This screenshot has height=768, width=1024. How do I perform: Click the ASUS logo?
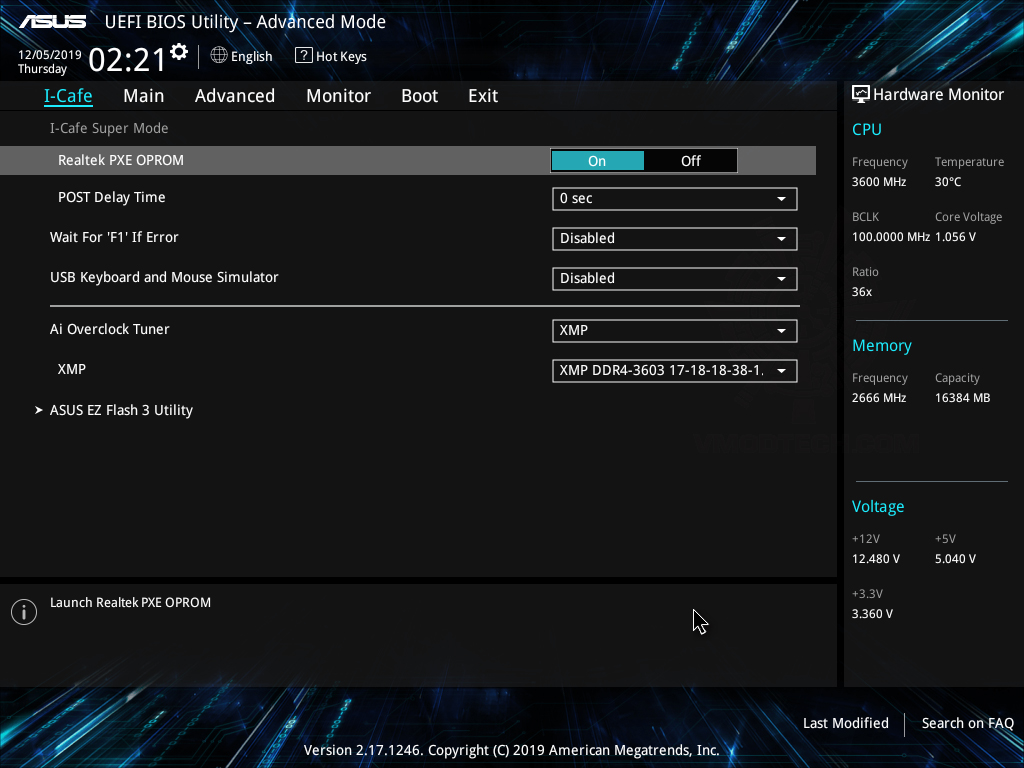pyautogui.click(x=52, y=19)
